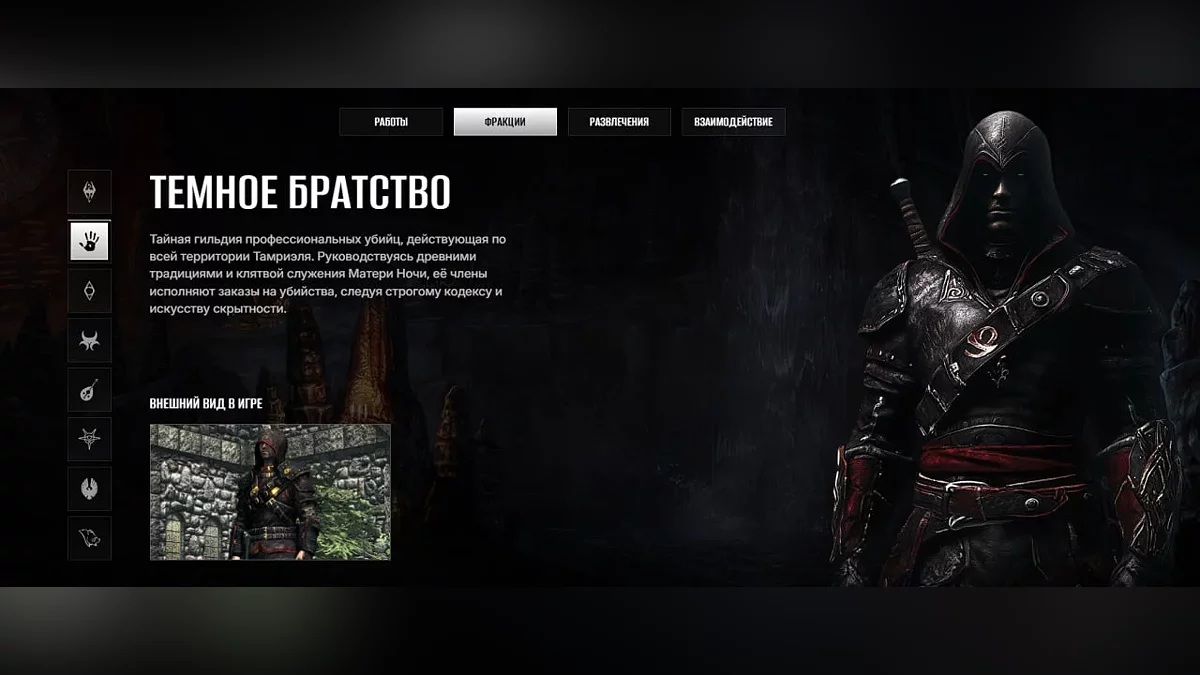This screenshot has width=1200, height=675.
Task: Open the ВЗАИМОДЕЙСТВИЕ tab
Action: [x=733, y=122]
